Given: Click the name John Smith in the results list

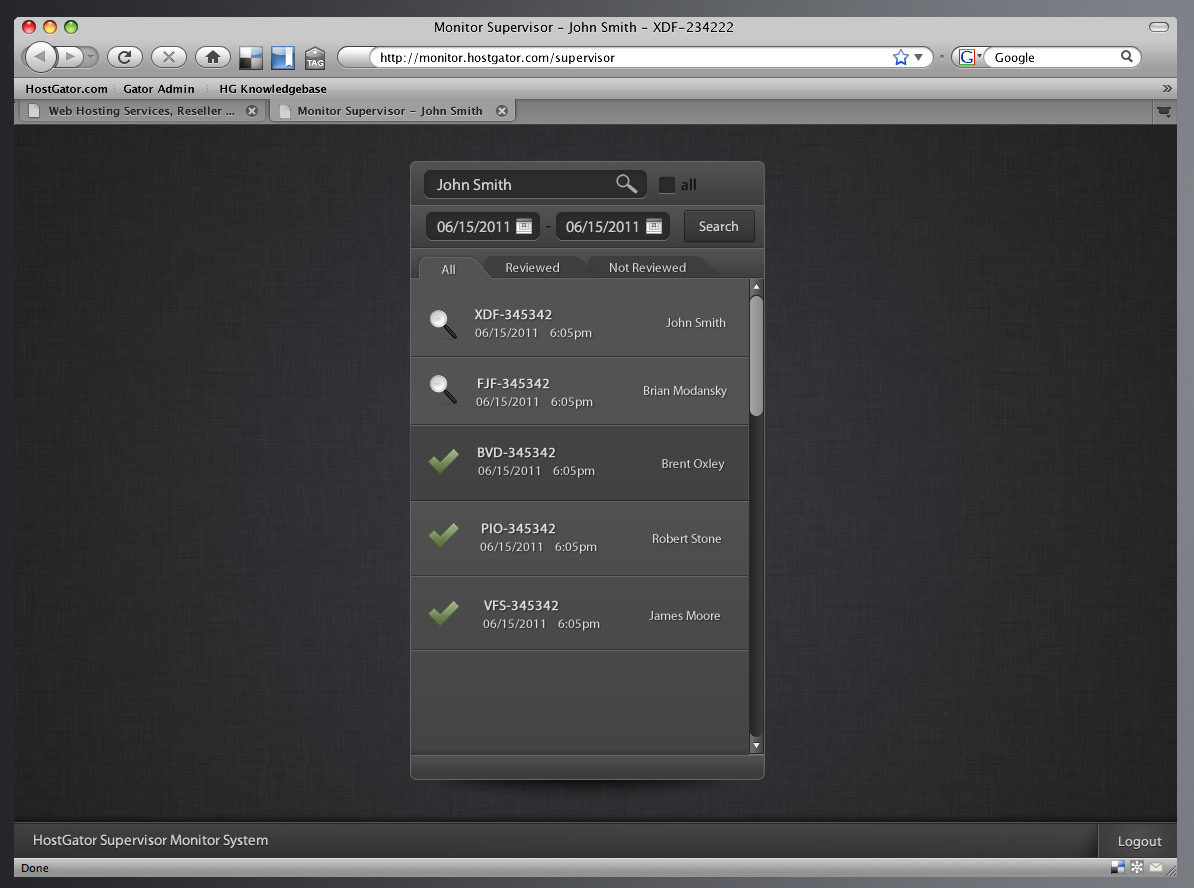Looking at the screenshot, I should click(x=695, y=323).
